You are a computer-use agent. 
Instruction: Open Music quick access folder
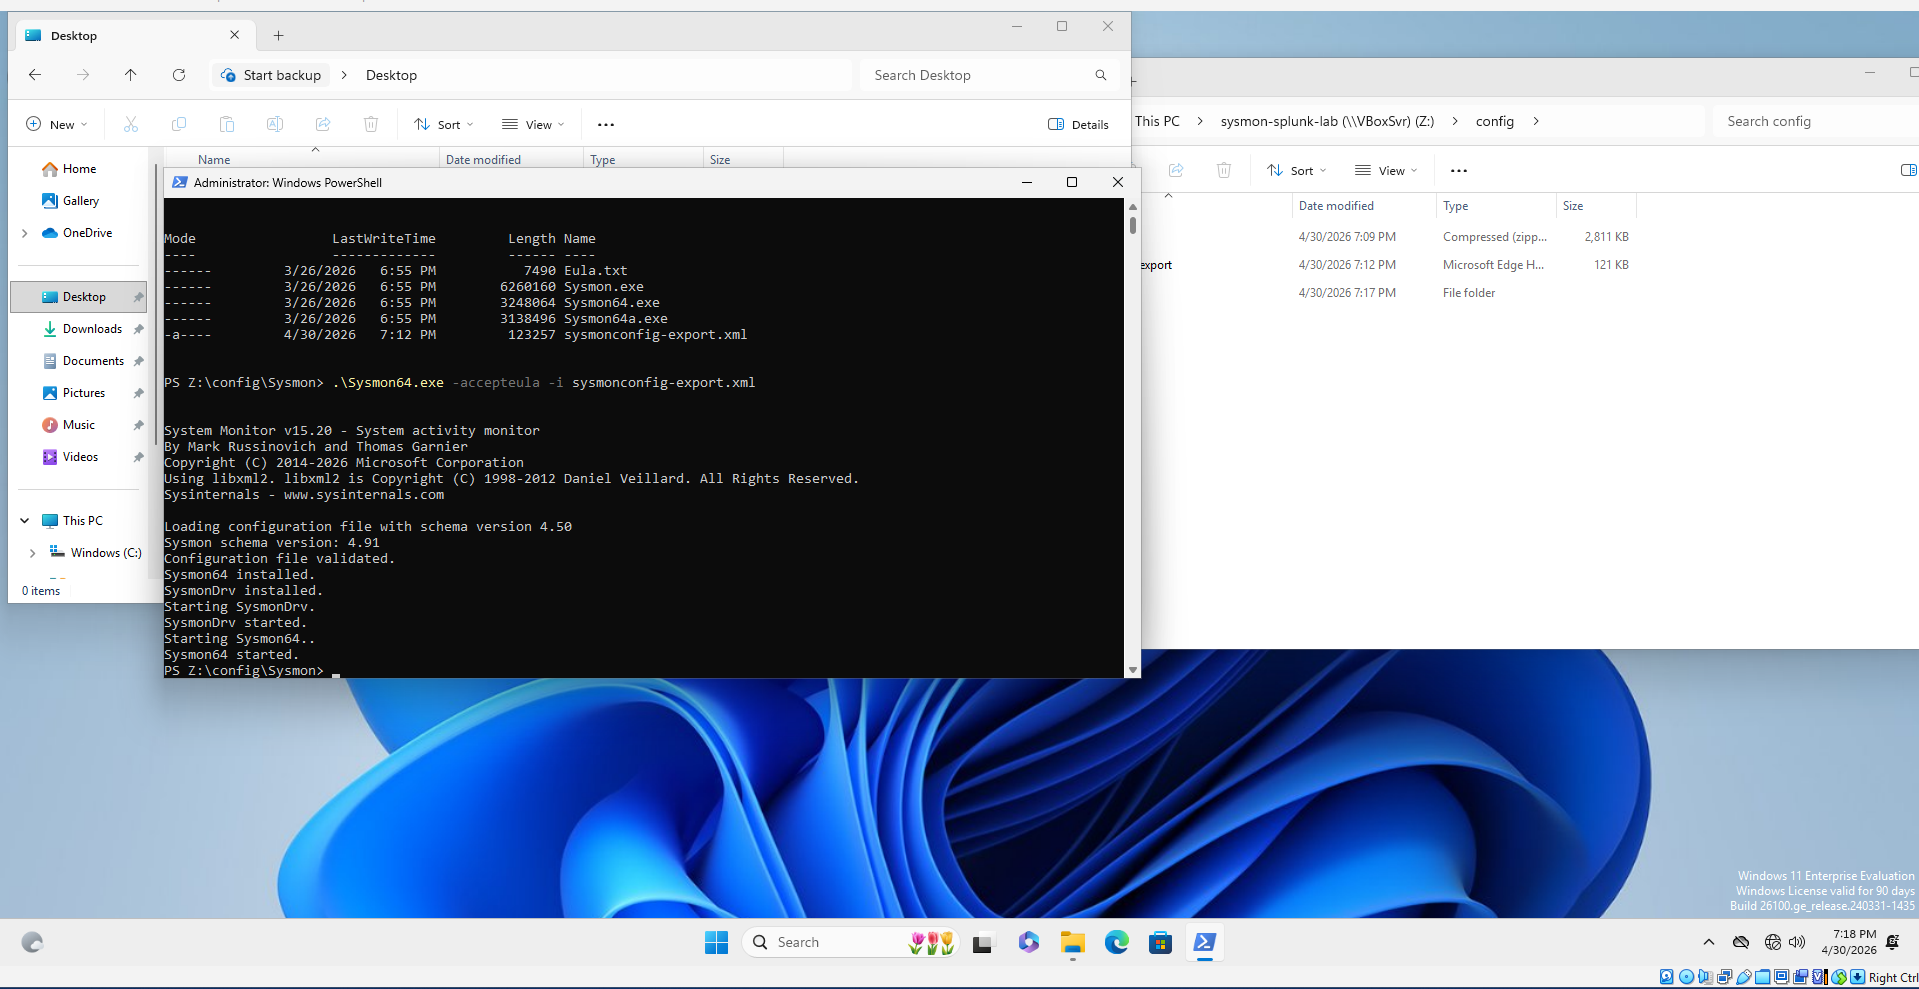click(78, 425)
